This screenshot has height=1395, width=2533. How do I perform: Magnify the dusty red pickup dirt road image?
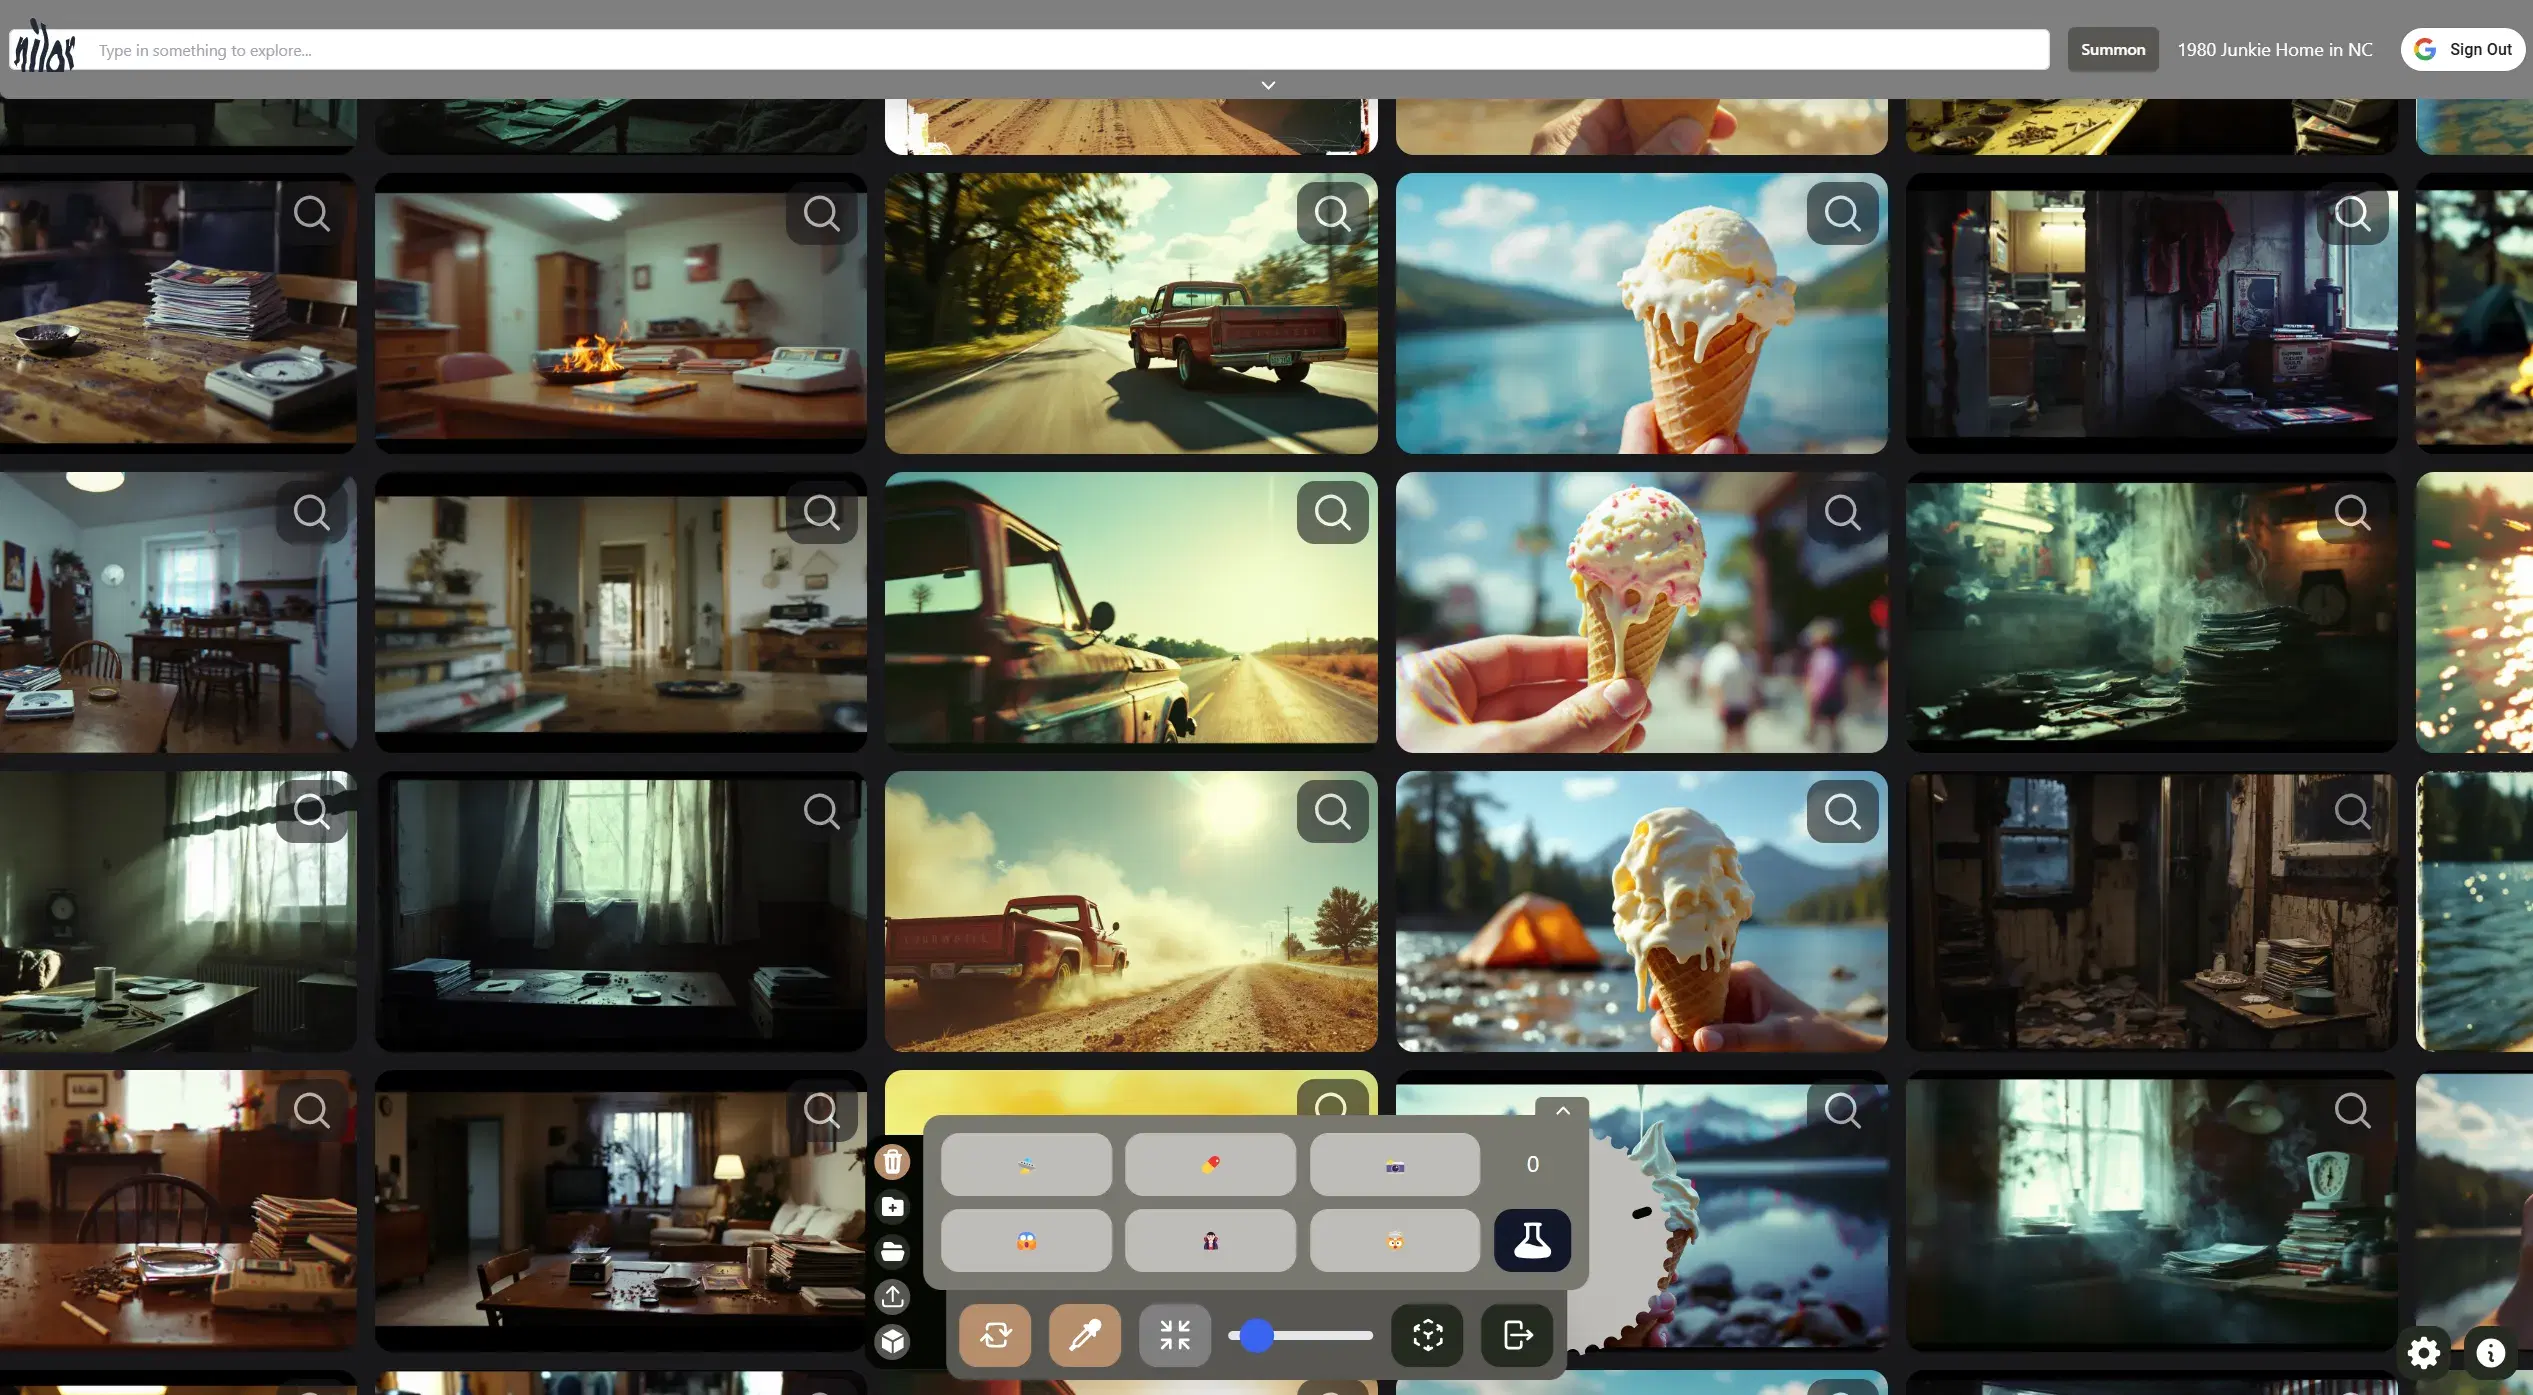(x=1332, y=811)
